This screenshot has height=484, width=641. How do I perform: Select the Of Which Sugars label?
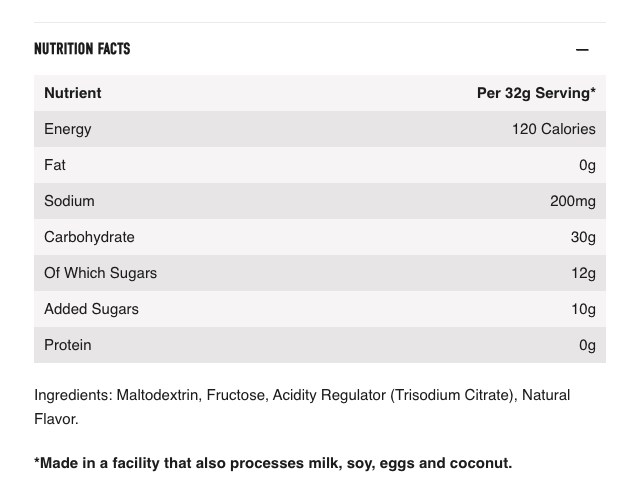tap(100, 273)
